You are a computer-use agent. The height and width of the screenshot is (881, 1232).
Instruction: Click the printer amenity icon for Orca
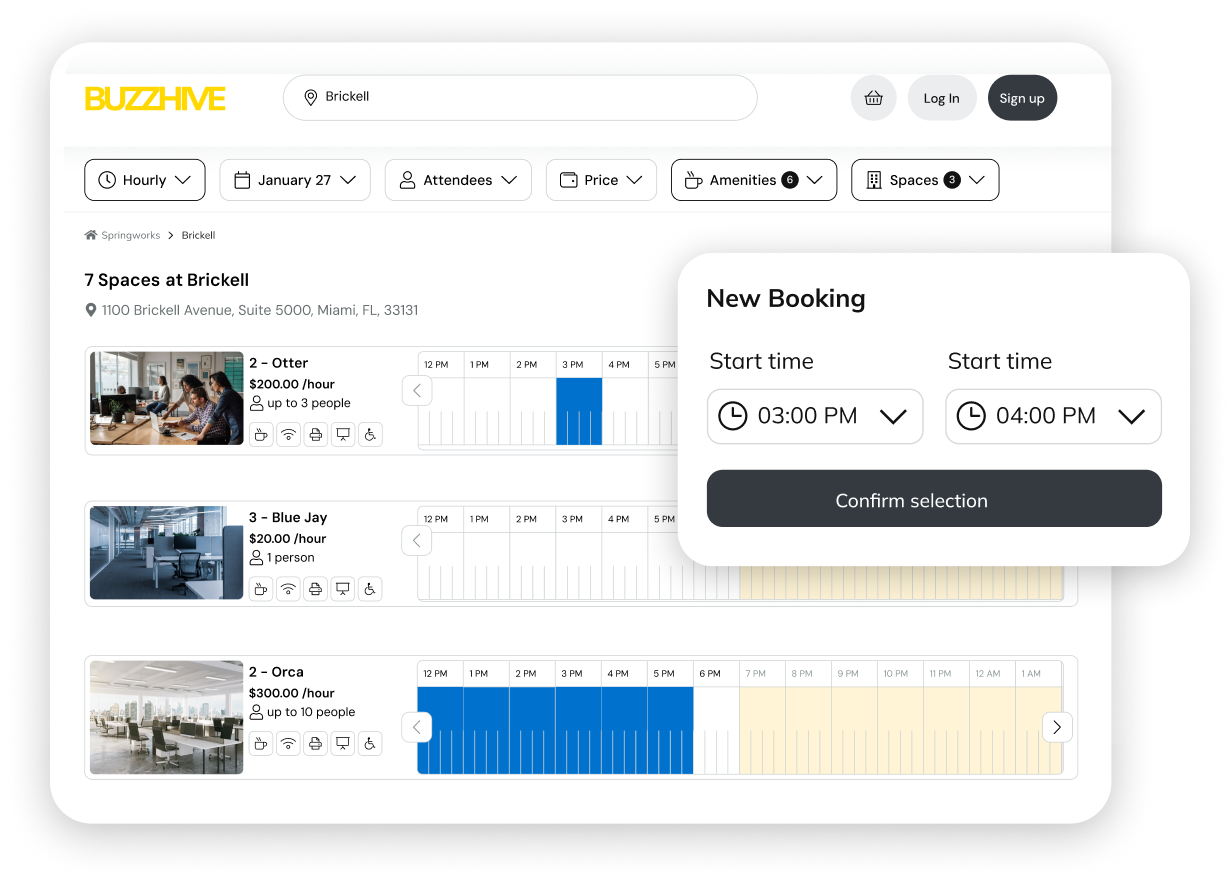tap(315, 743)
